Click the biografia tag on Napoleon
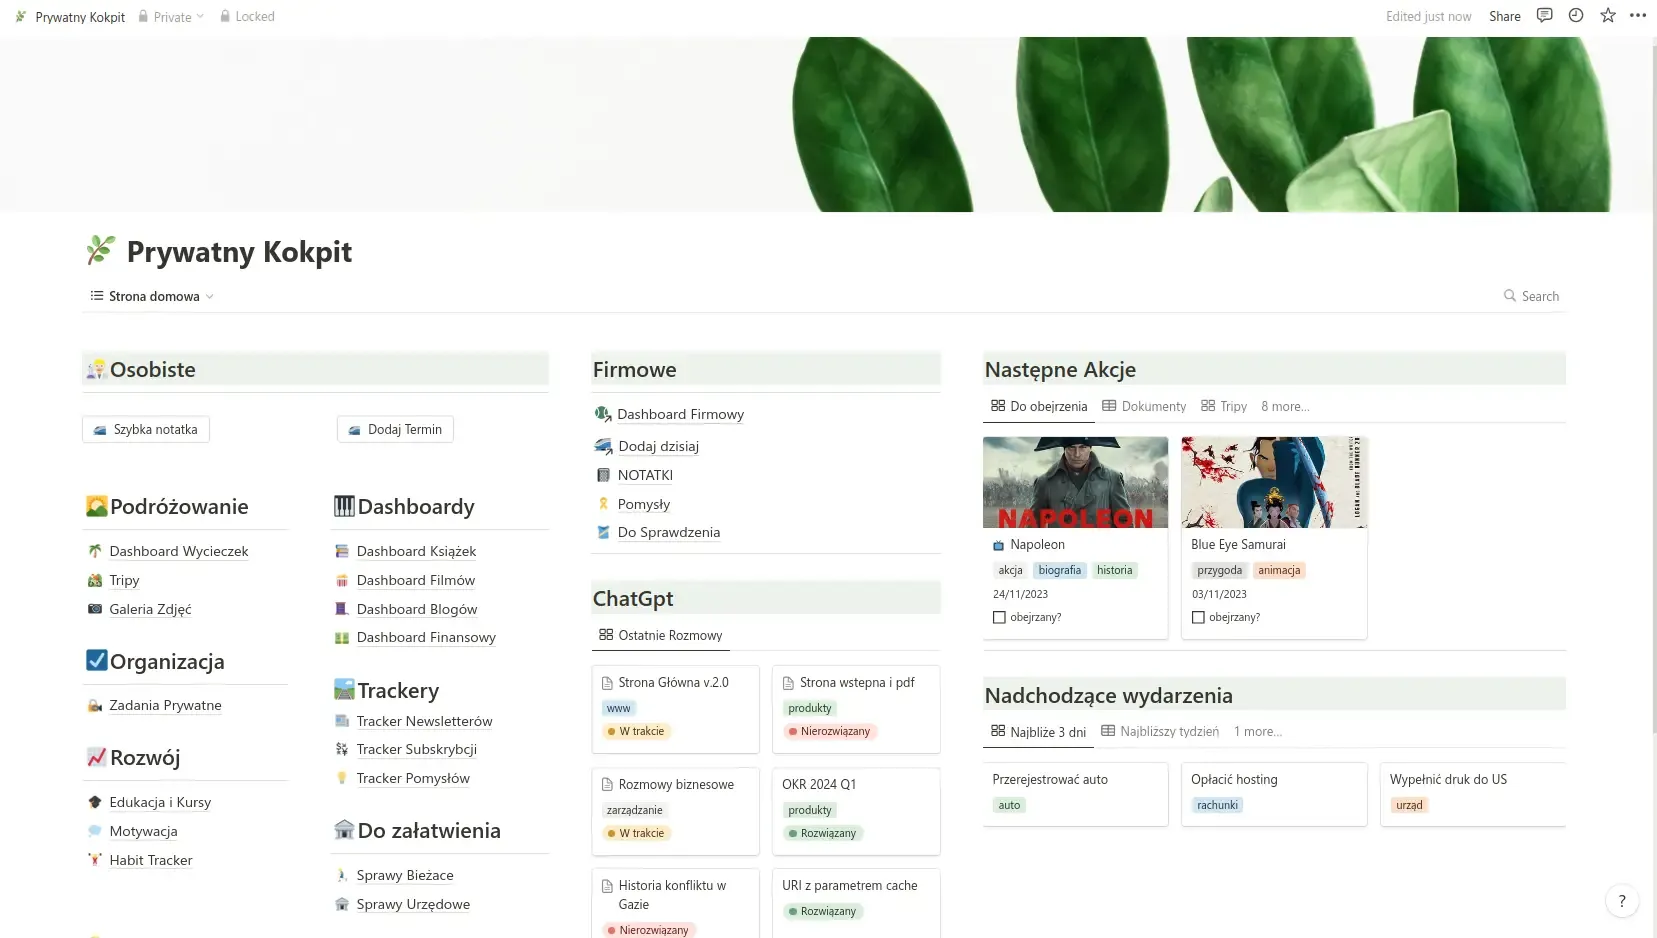Viewport: 1657px width, 938px height. [1060, 570]
